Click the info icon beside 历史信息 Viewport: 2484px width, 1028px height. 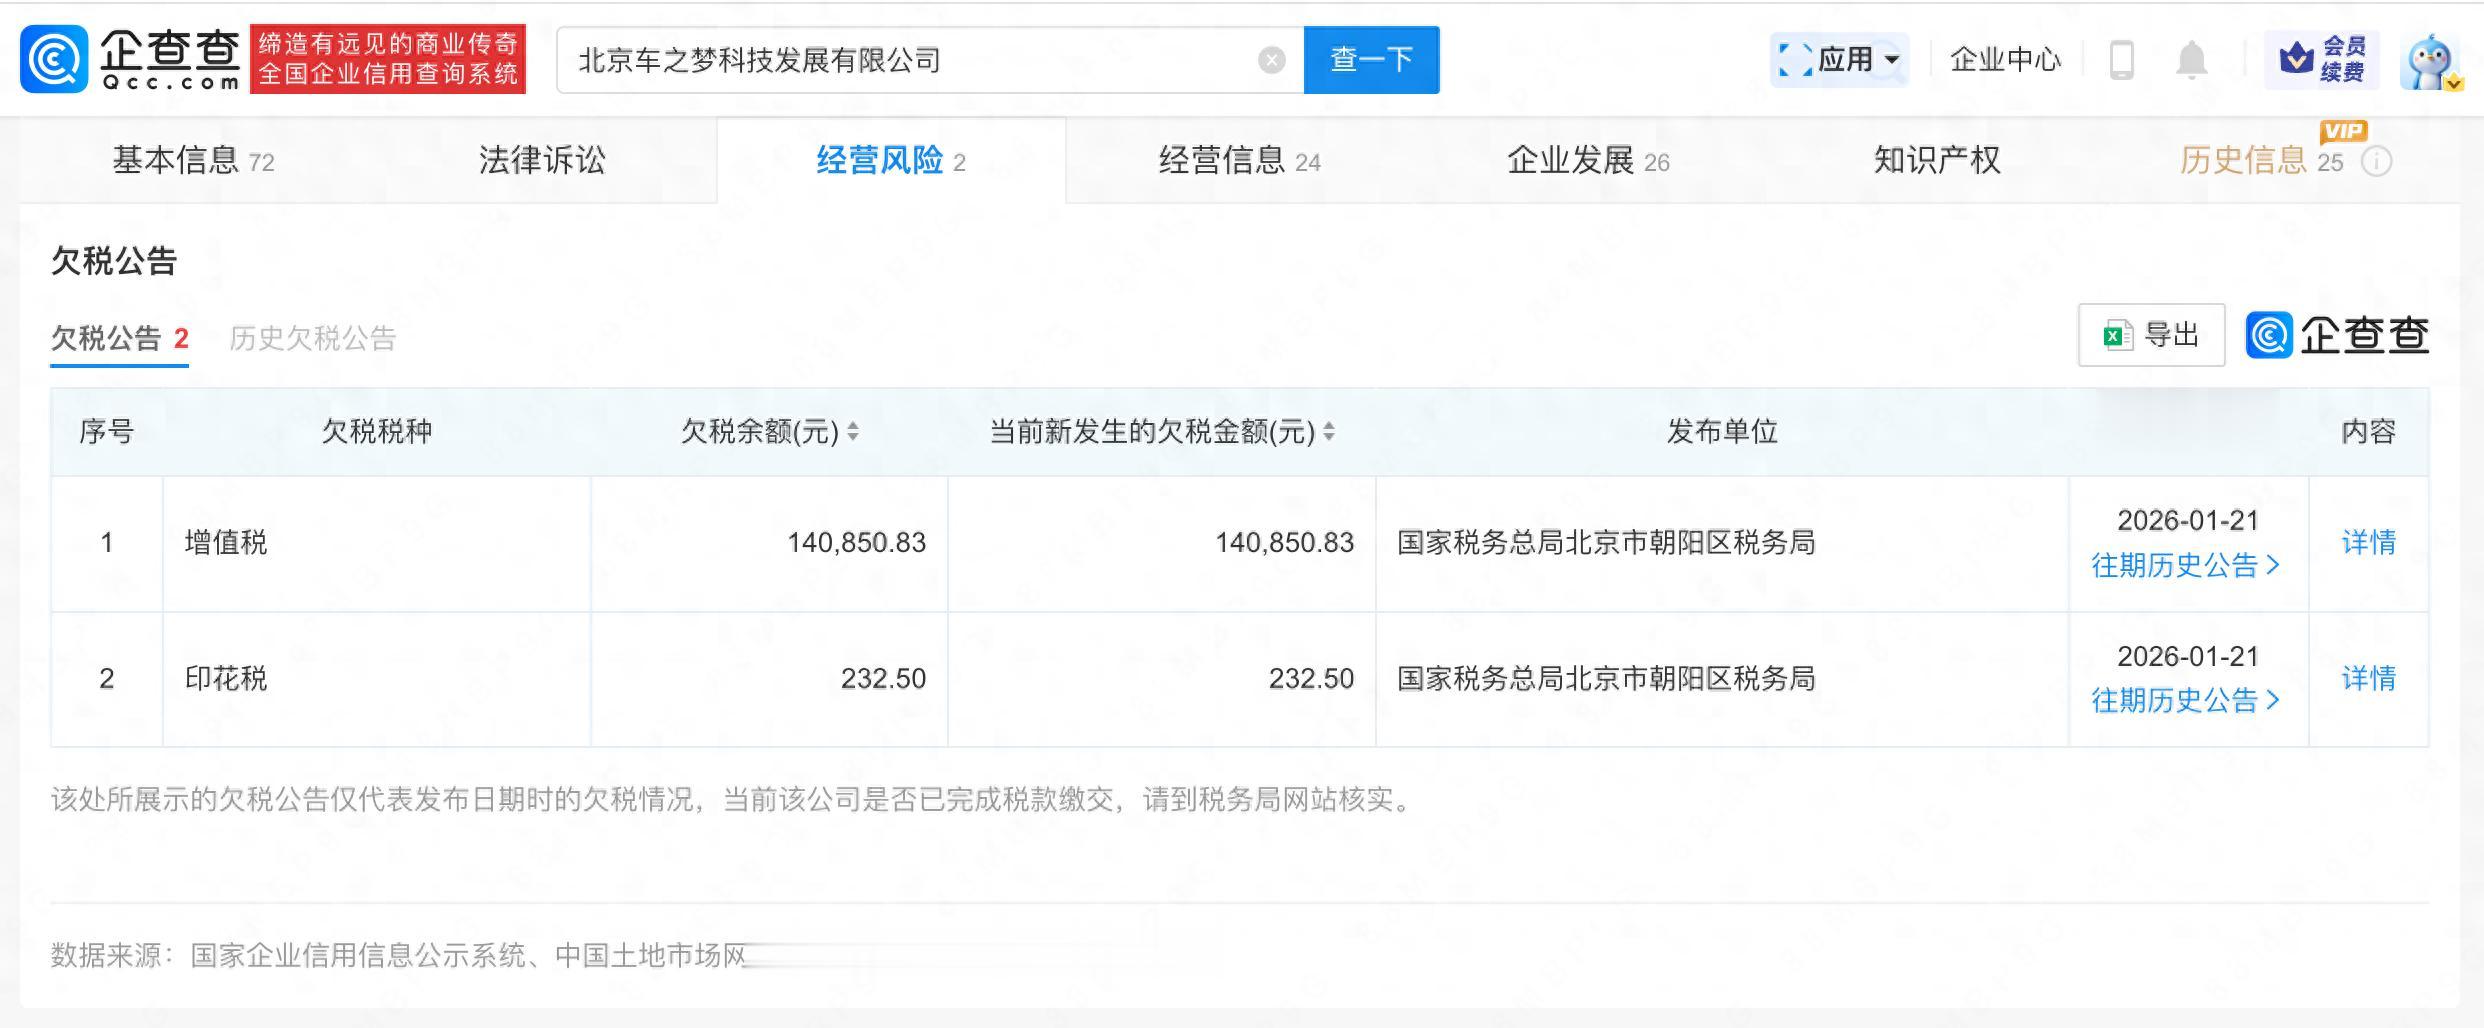pyautogui.click(x=2376, y=162)
